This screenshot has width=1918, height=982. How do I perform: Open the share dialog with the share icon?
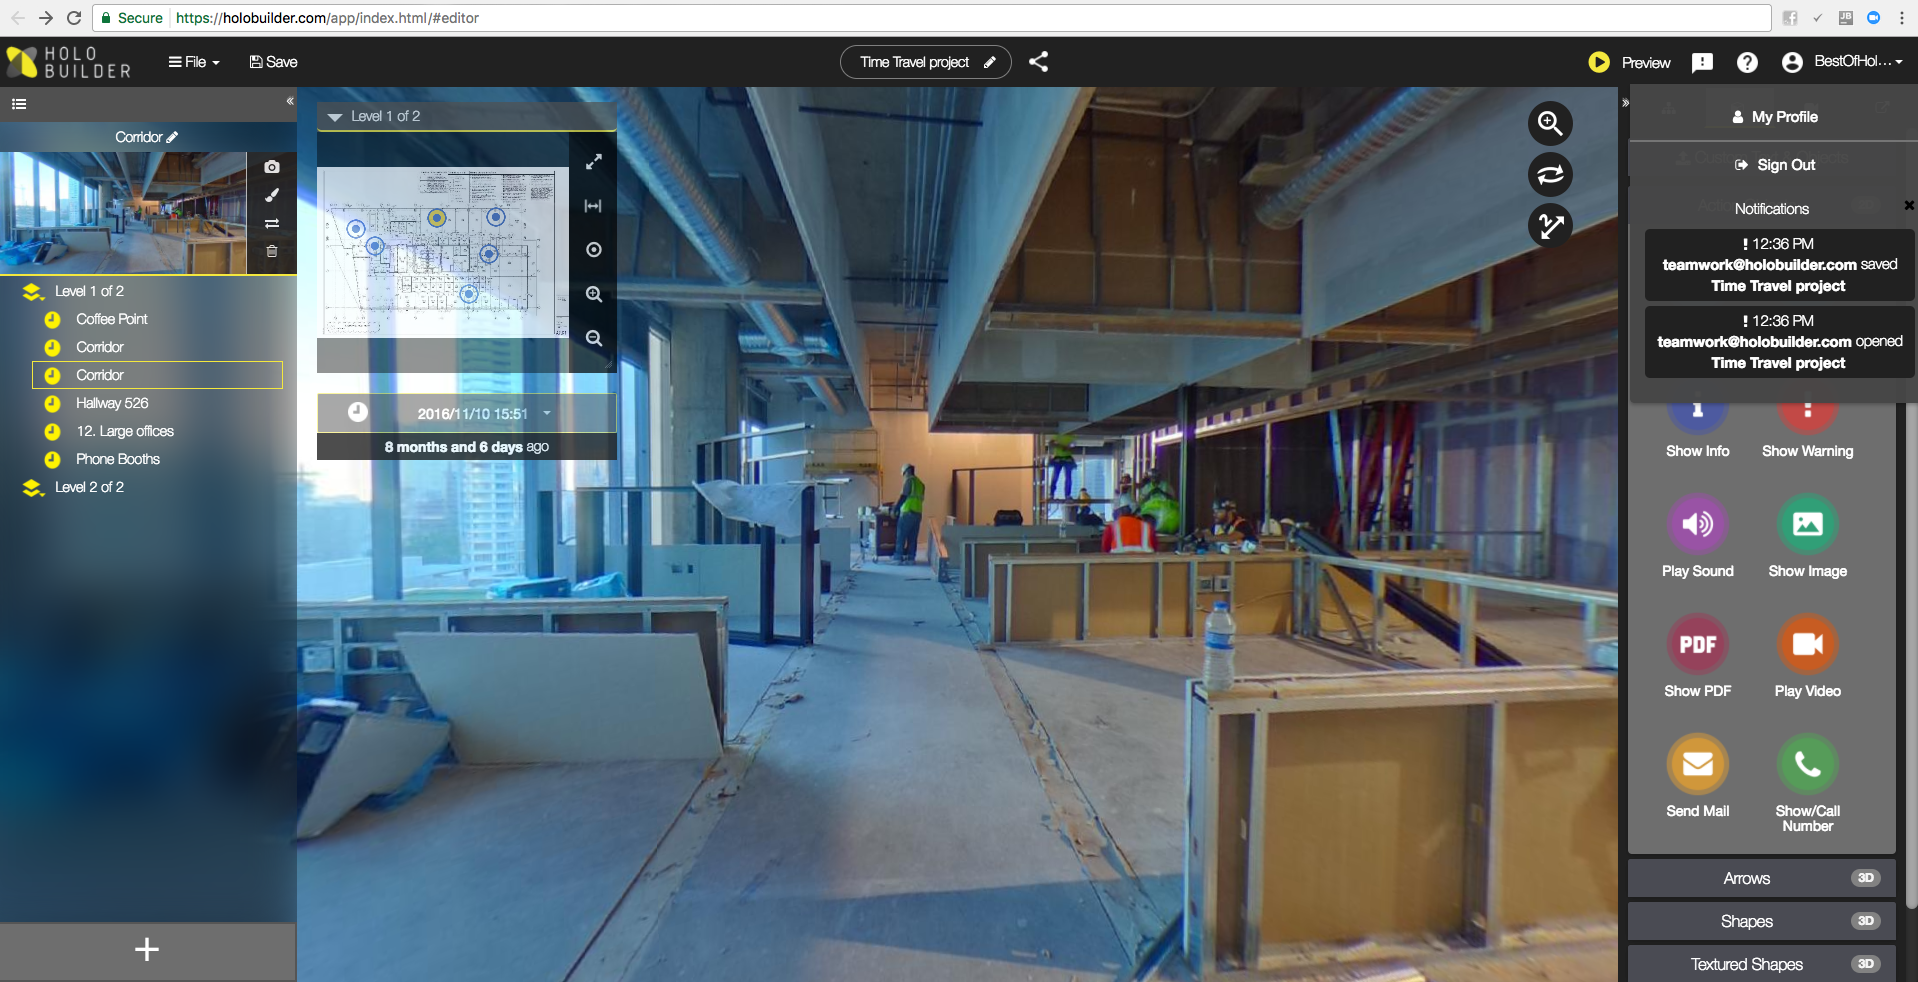[x=1038, y=61]
